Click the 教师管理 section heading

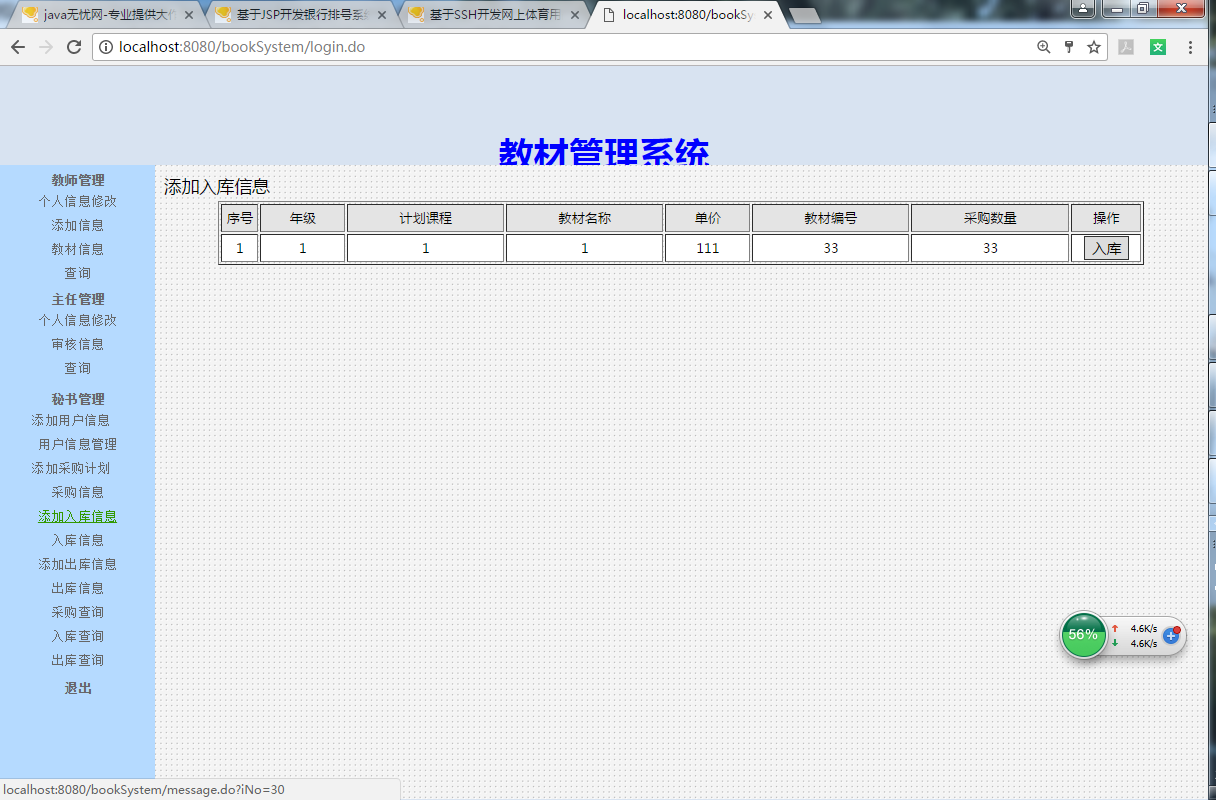click(78, 180)
